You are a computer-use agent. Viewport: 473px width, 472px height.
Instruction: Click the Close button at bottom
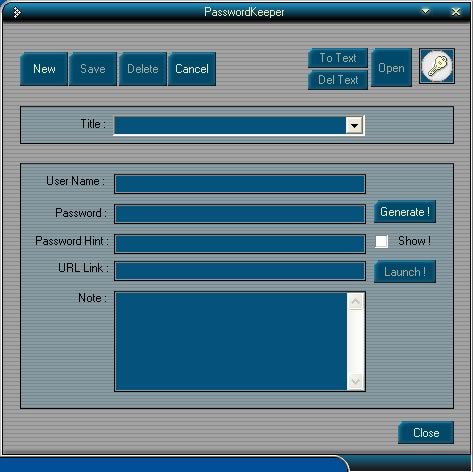426,433
